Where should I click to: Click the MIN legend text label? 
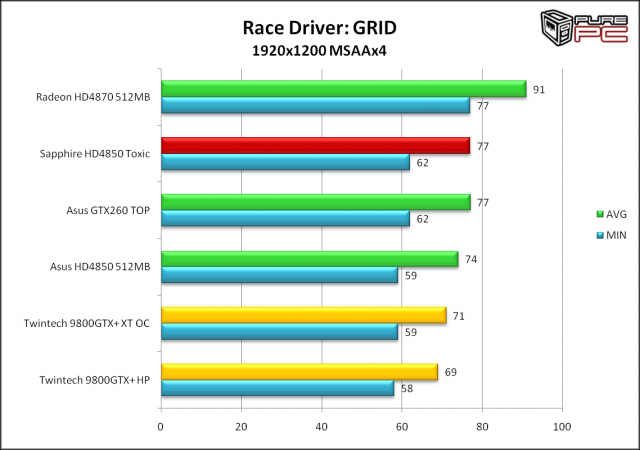(x=620, y=234)
